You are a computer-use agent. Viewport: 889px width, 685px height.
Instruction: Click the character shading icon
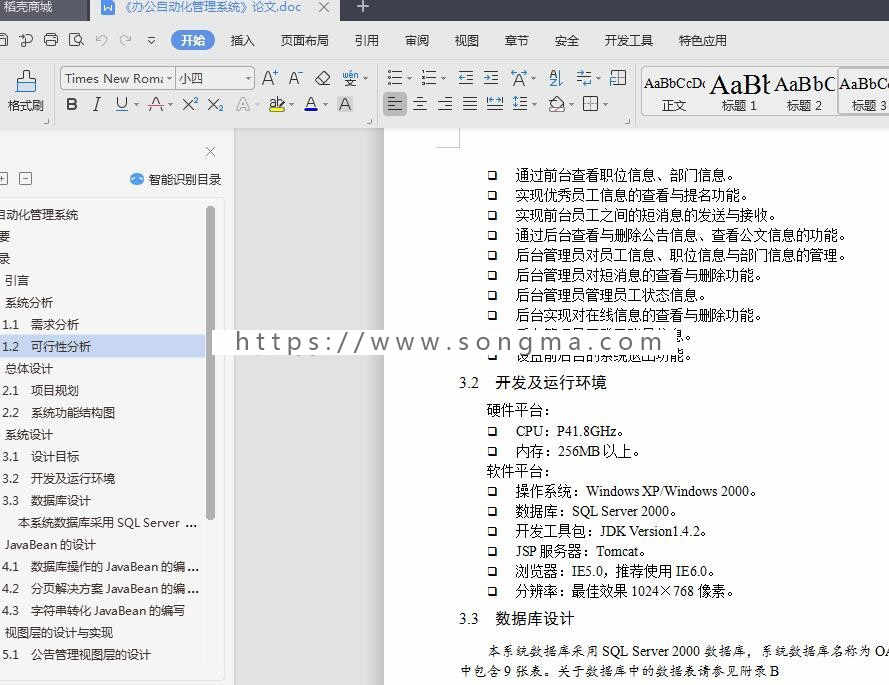tap(345, 104)
